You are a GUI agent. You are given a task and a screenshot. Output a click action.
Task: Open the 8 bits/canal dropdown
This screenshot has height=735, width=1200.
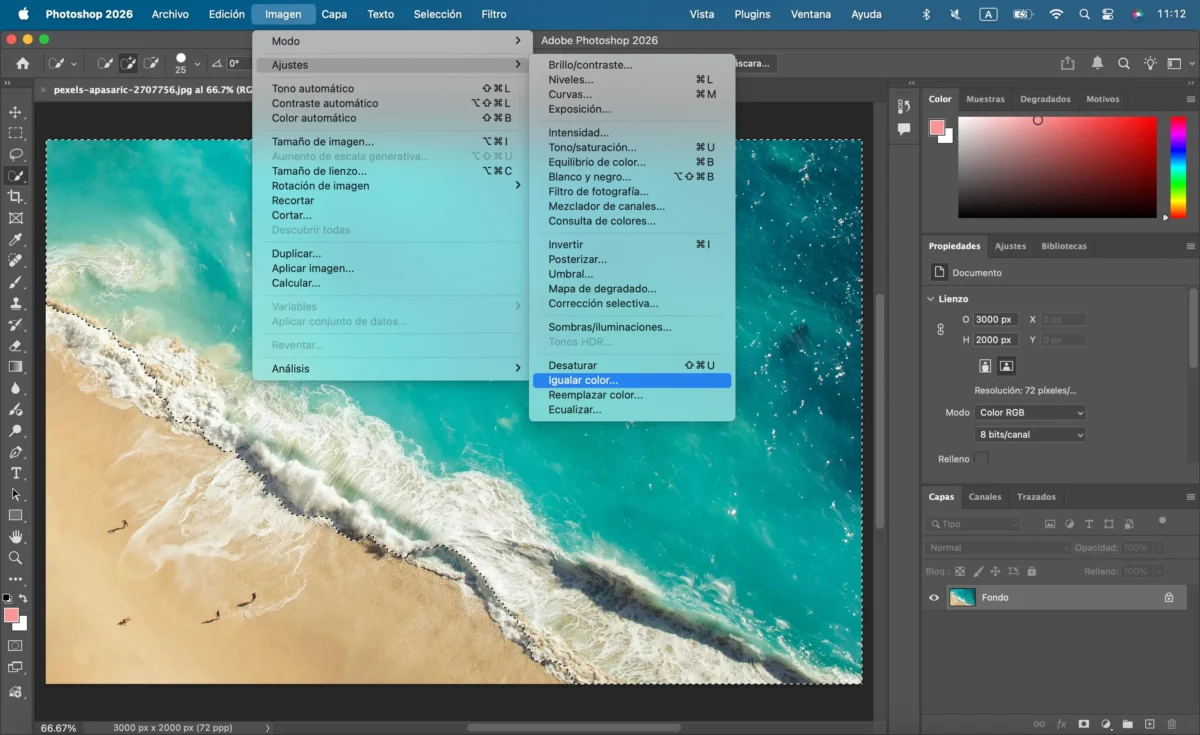[x=1031, y=435]
